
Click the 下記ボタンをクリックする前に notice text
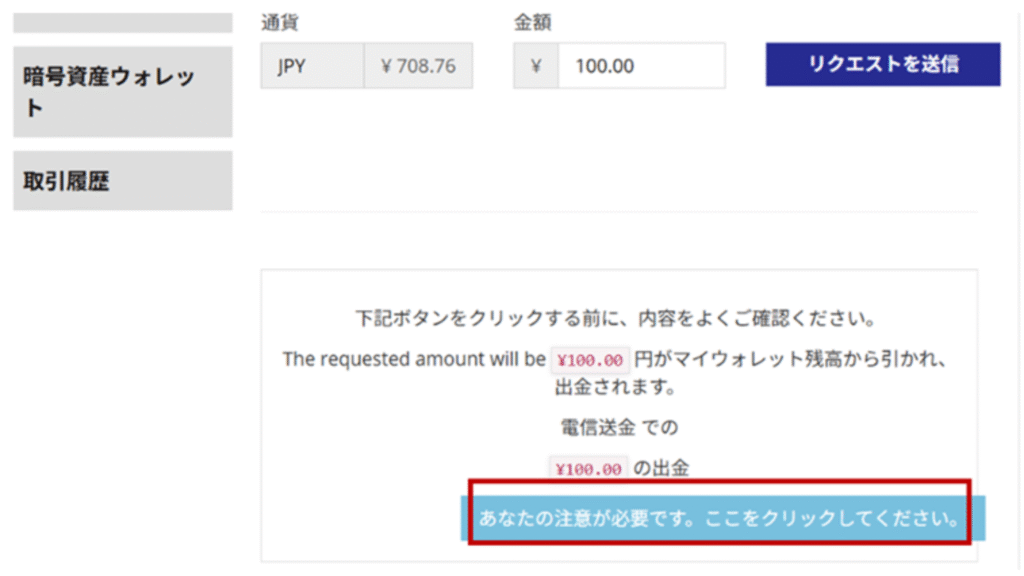coord(616,321)
